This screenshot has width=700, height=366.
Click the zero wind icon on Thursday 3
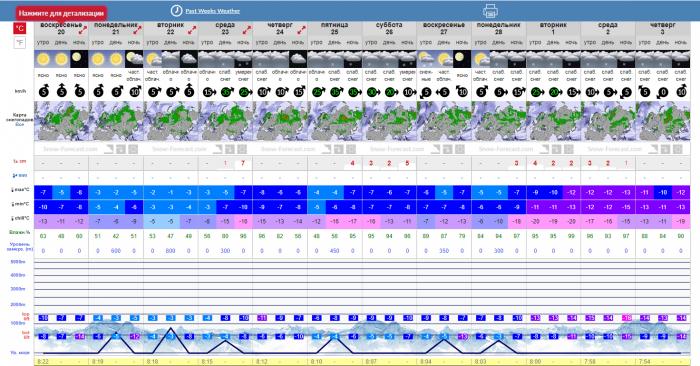[x=662, y=92]
